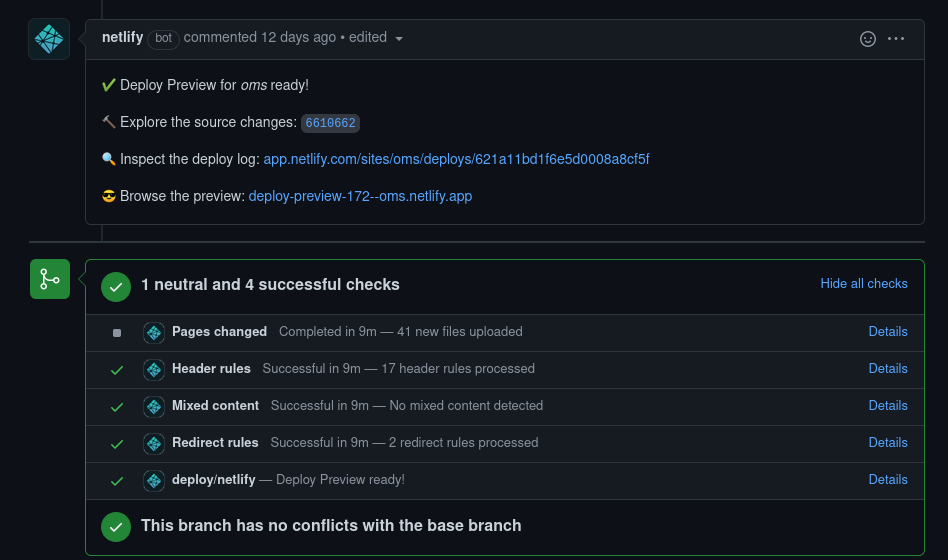Screen dimensions: 948x560
Task: Click the green checkmark for Header rules
Action: pos(117,370)
